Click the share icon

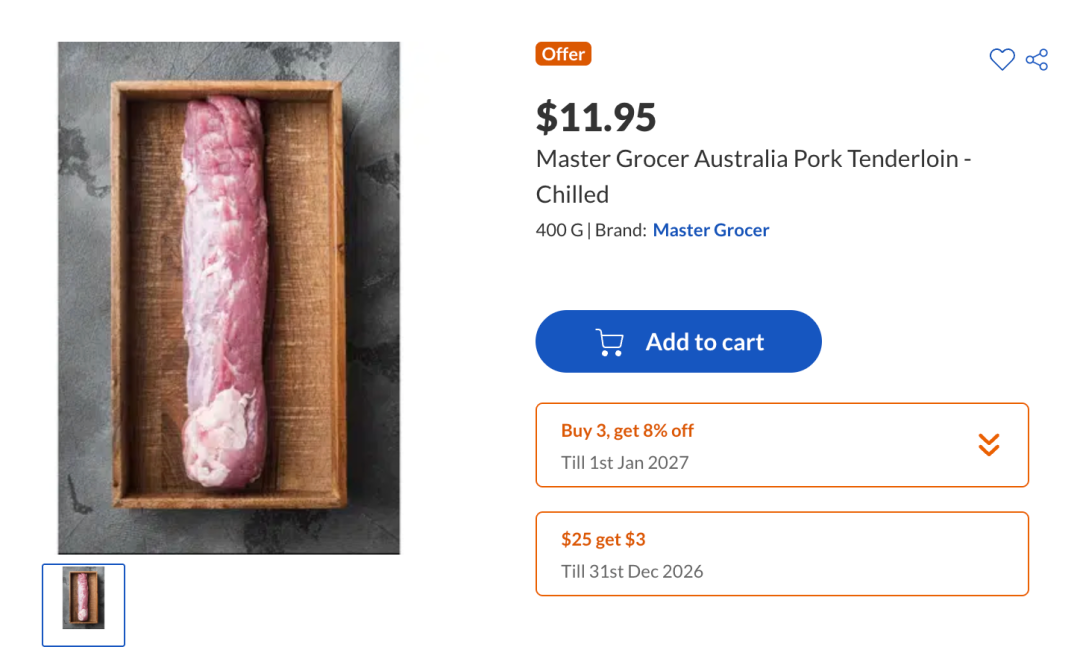coord(1037,60)
